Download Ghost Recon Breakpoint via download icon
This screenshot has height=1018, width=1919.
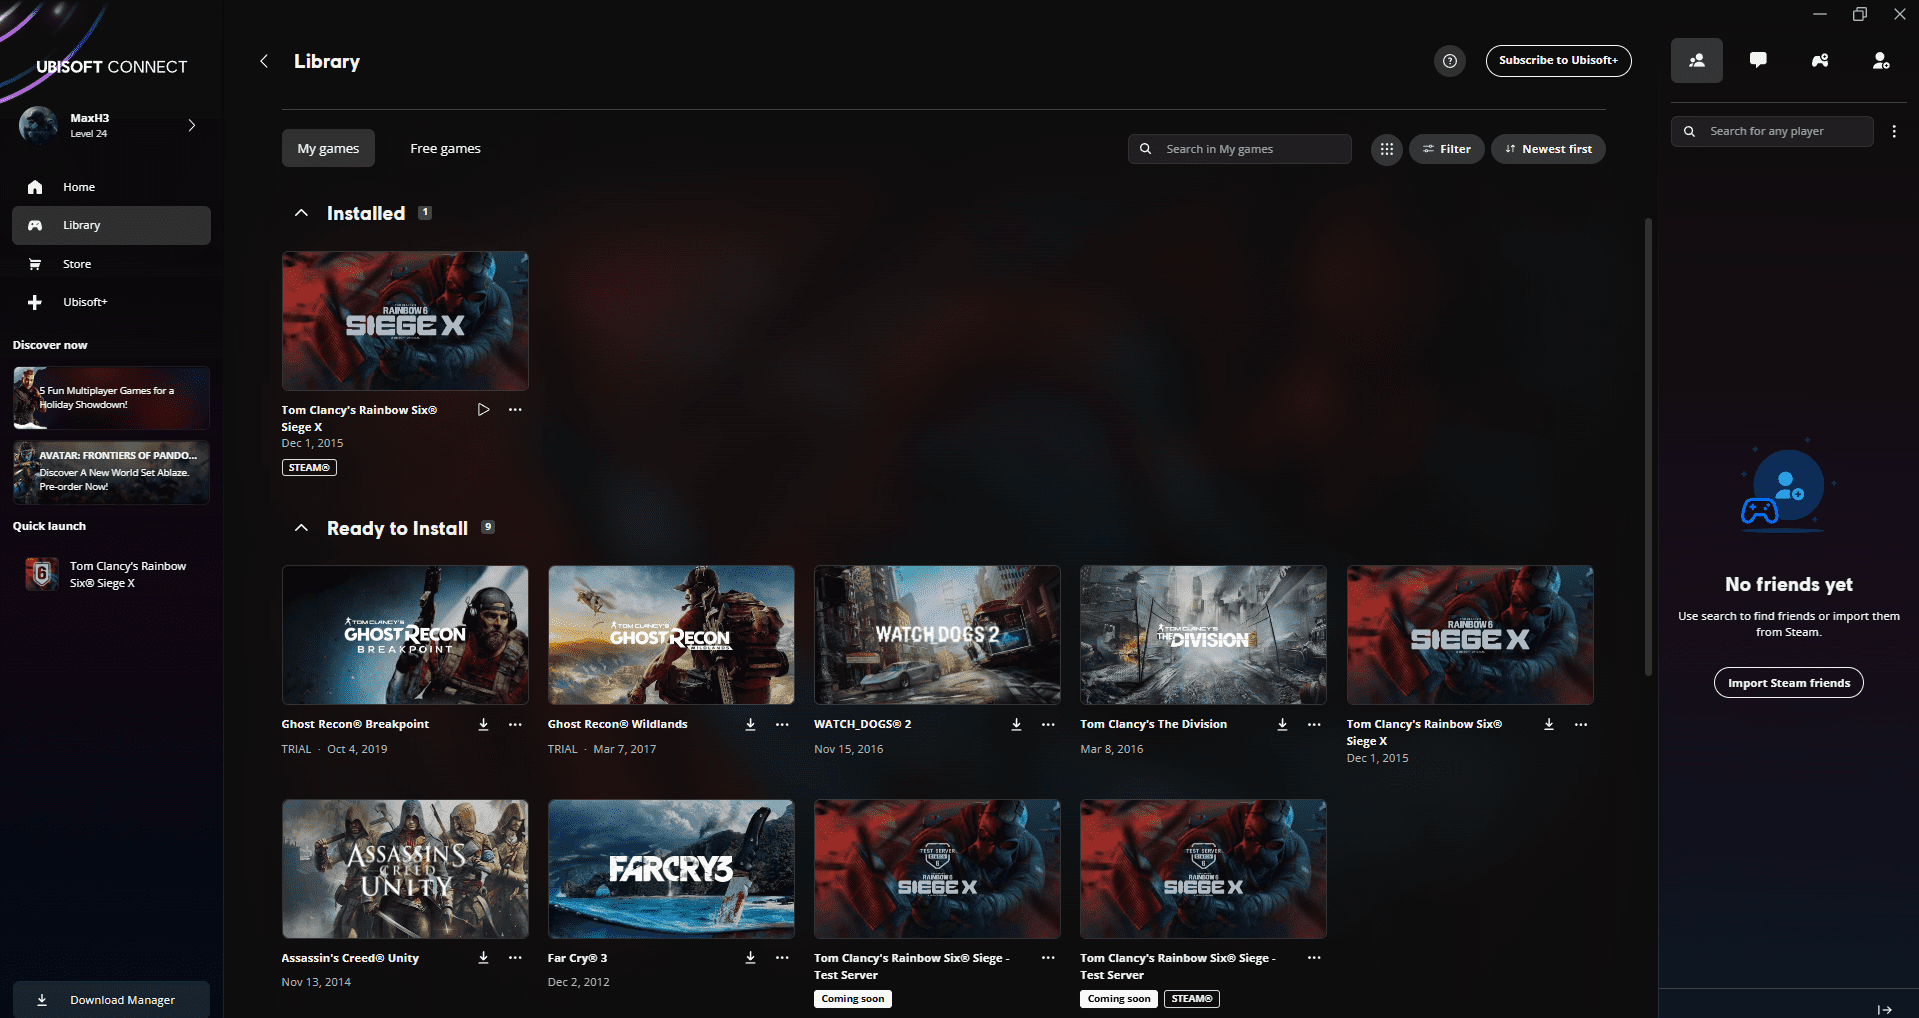tap(483, 725)
